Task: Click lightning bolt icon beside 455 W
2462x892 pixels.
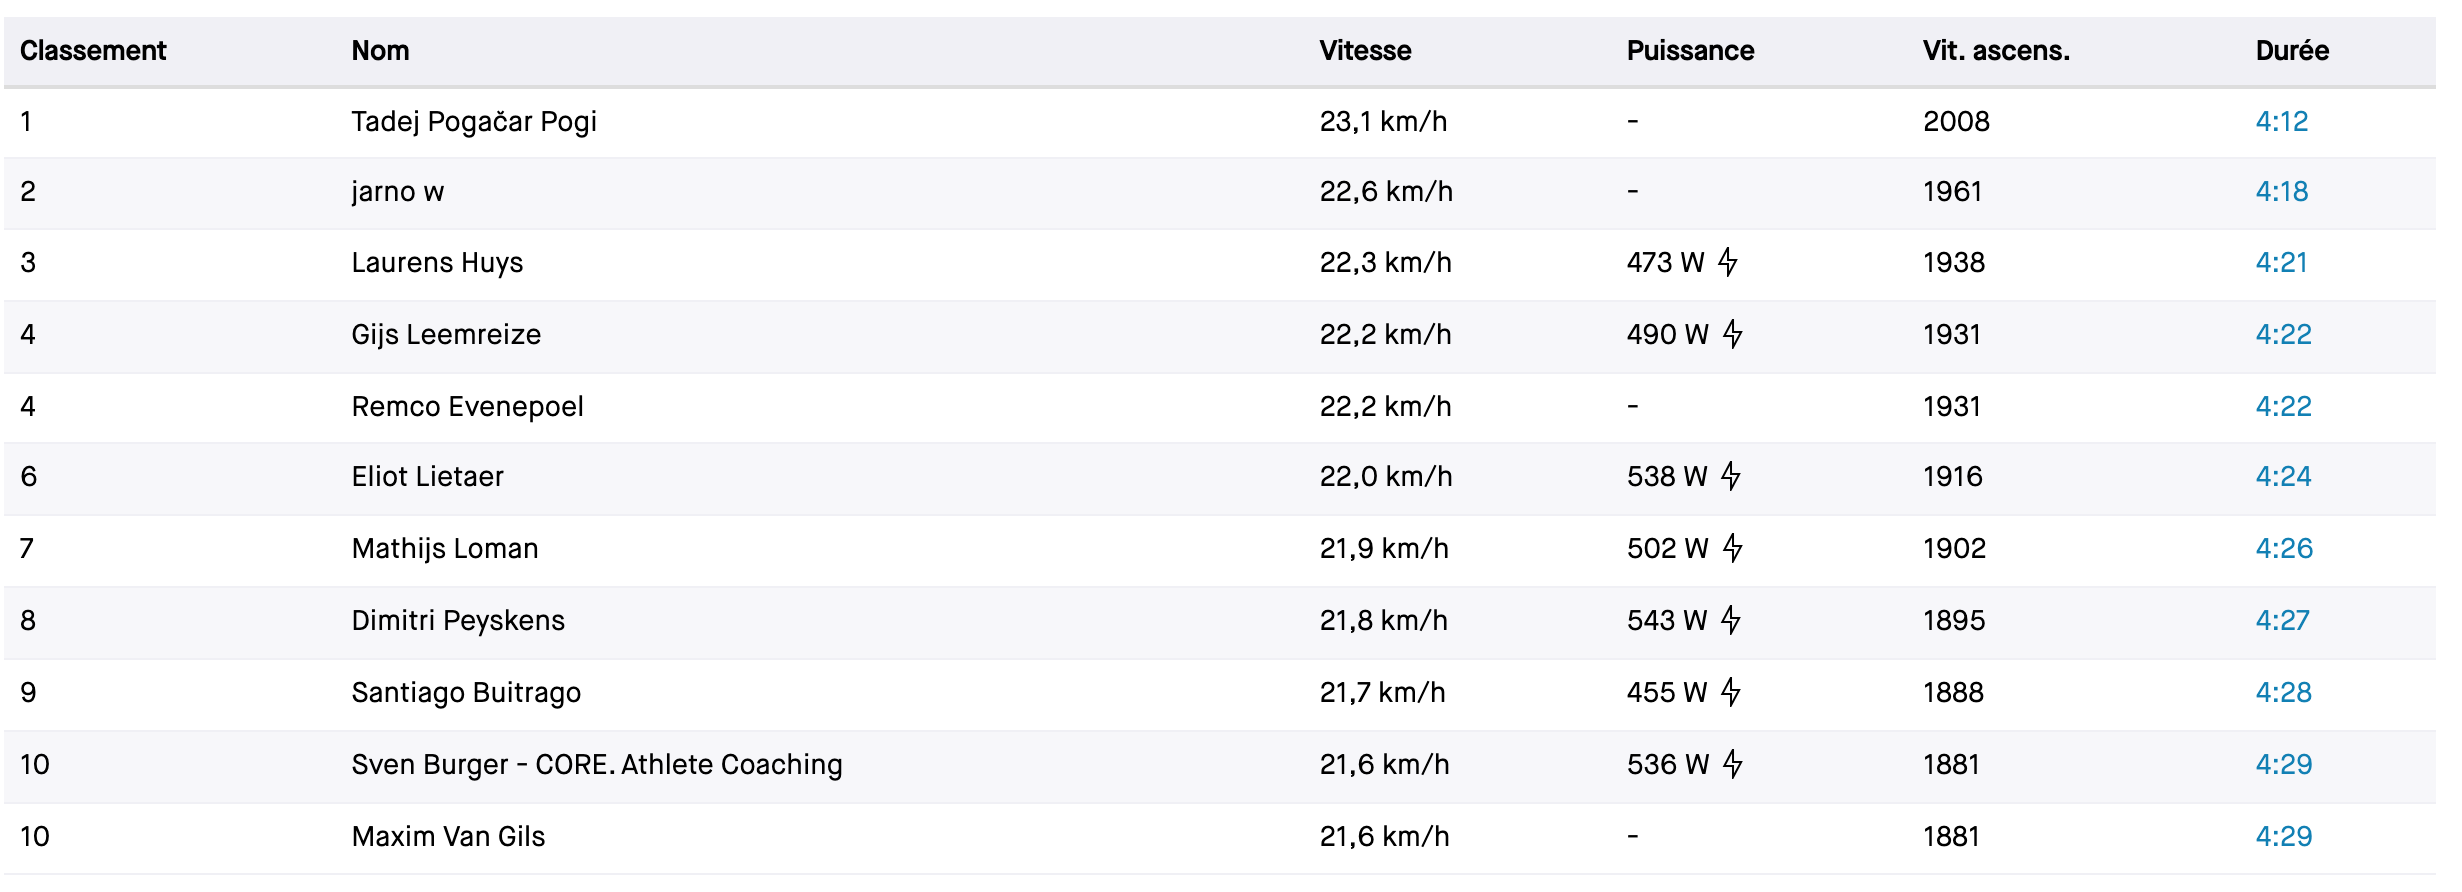Action: tap(1730, 692)
